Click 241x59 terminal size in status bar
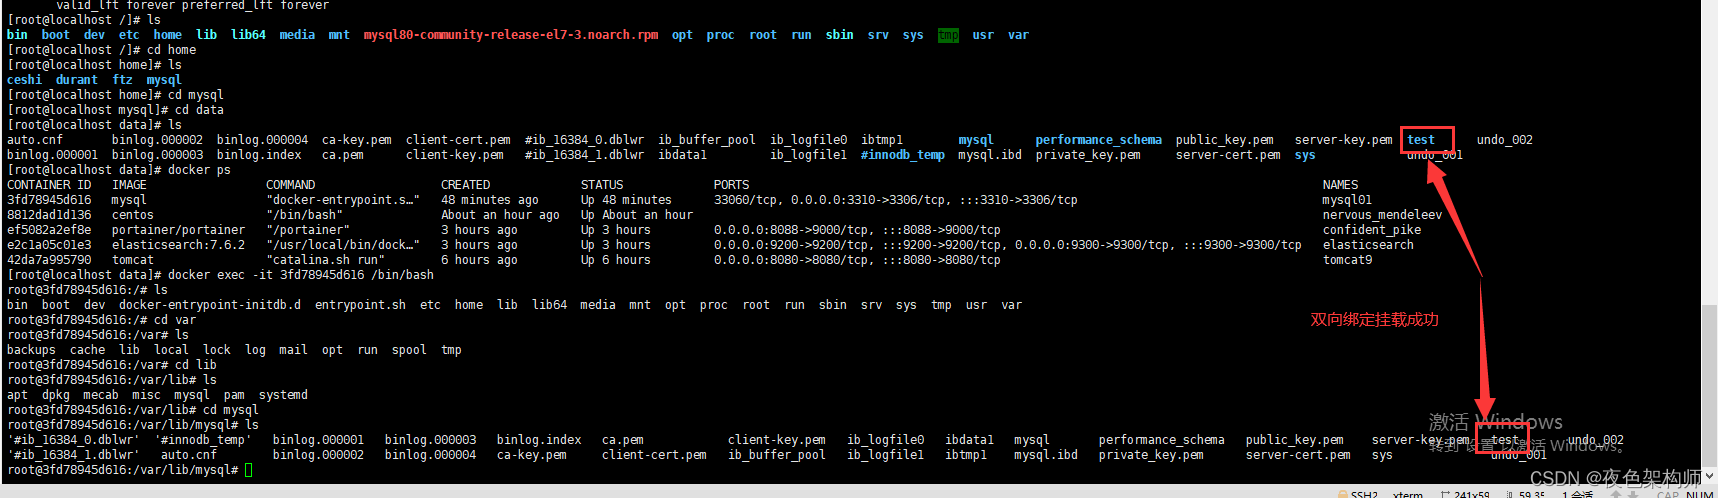Screen dimensions: 1718x498 (1465, 494)
